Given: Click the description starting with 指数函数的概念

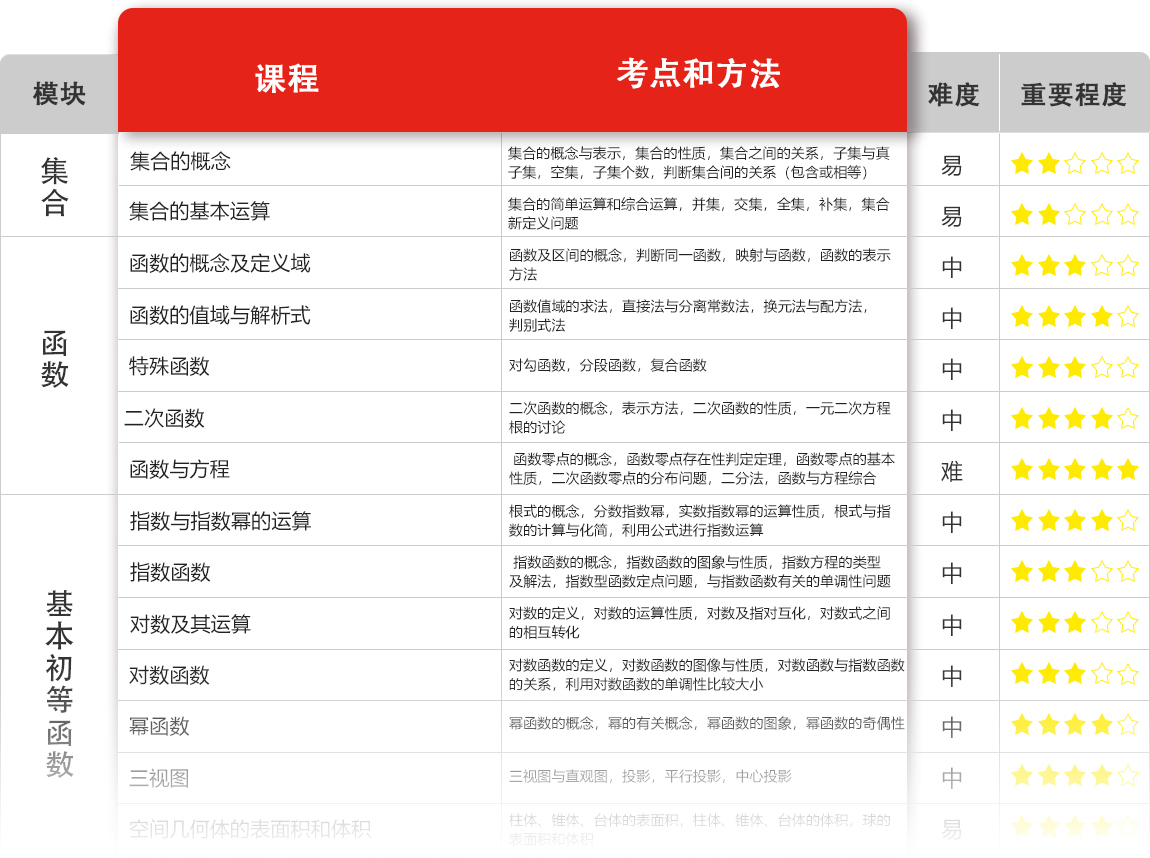Looking at the screenshot, I should point(700,571).
